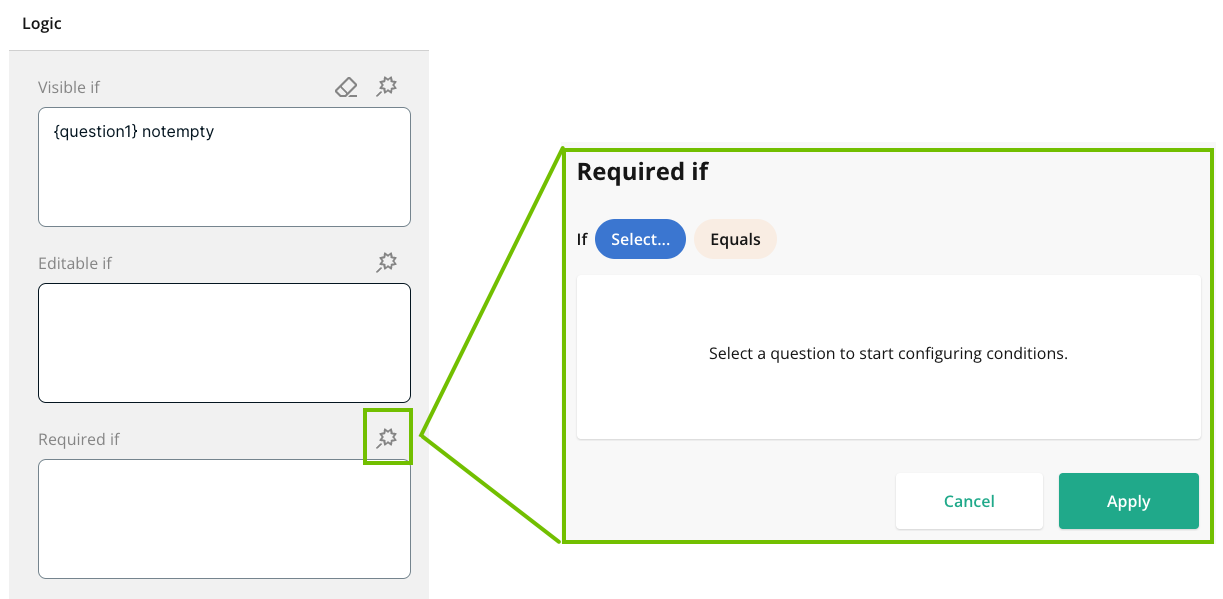Open the Visible if magic wand editor
The height and width of the screenshot is (599, 1223).
(x=387, y=87)
